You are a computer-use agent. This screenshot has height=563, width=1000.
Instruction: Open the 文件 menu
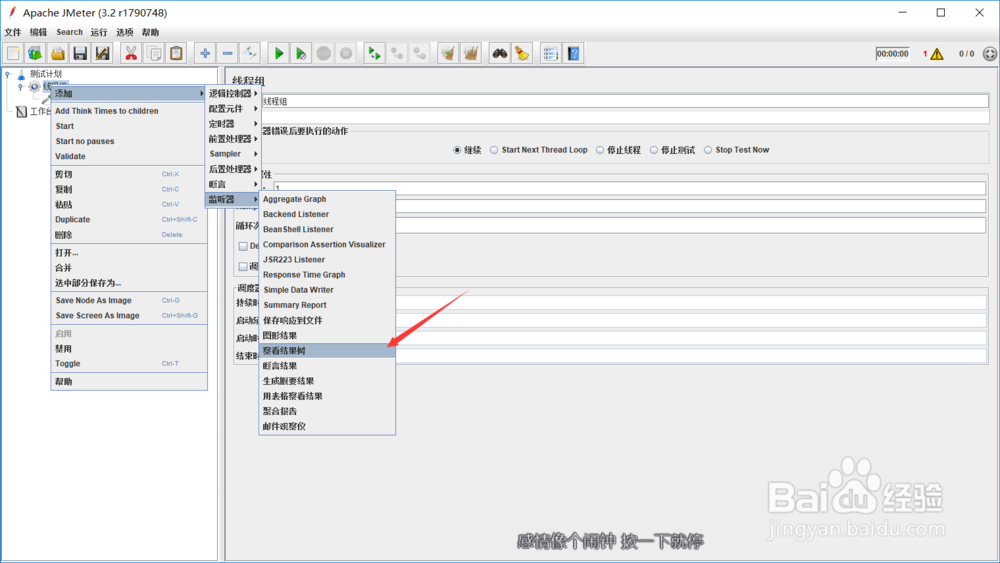[x=13, y=32]
